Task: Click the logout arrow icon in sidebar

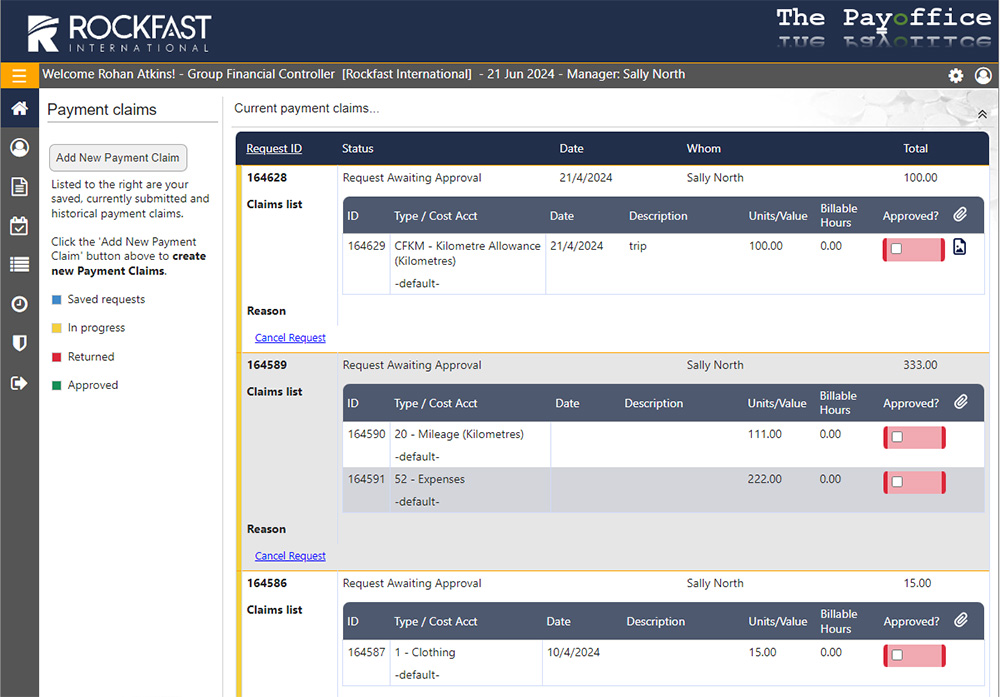Action: coord(19,383)
